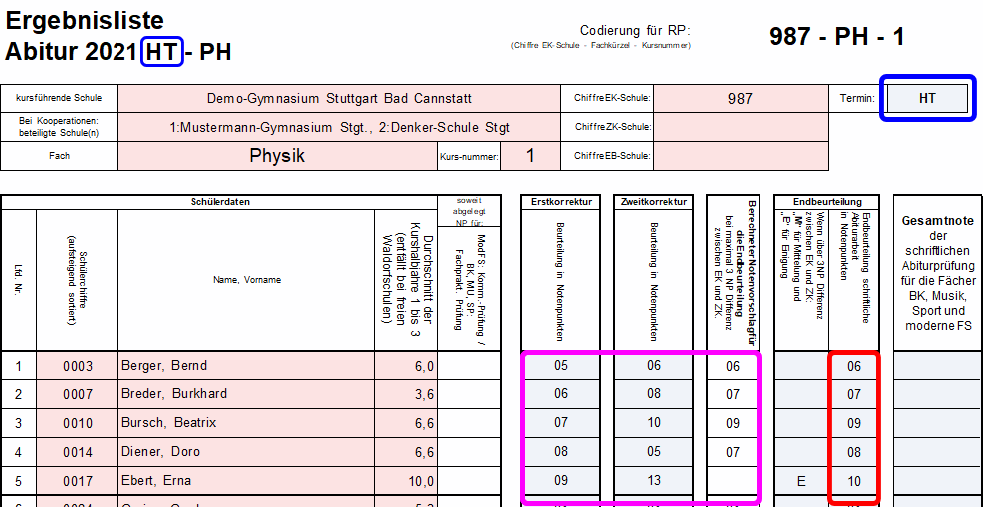
Task: Select Ebert's Zweitkorrektur score 13
Action: coord(653,480)
